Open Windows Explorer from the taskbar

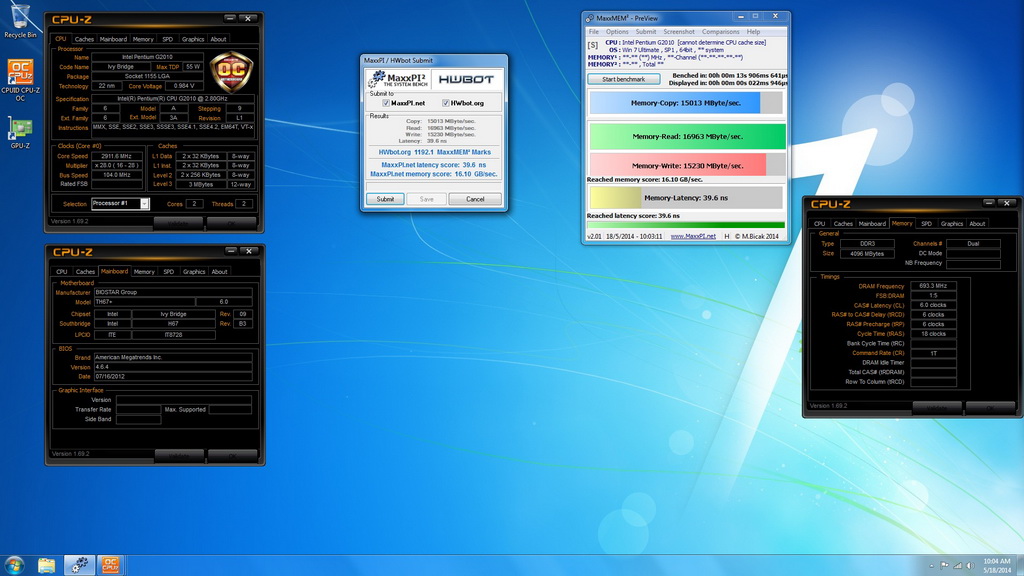click(46, 565)
